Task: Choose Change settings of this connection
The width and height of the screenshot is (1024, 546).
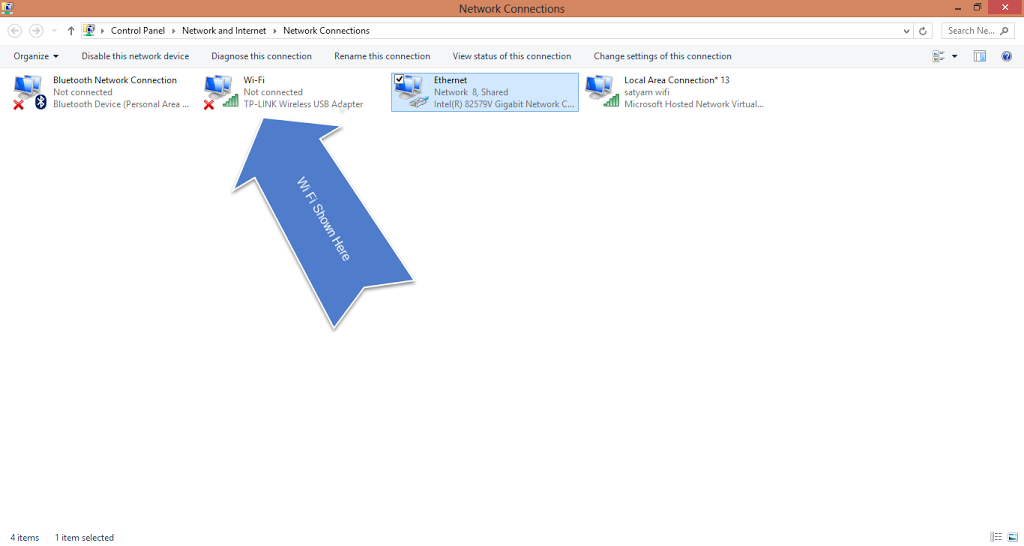Action: tap(662, 56)
